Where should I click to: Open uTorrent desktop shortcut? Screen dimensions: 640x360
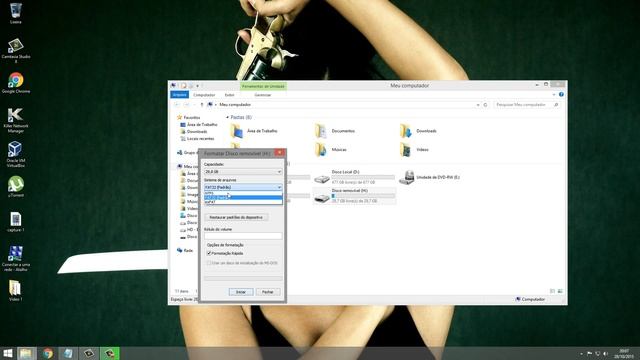coord(16,187)
